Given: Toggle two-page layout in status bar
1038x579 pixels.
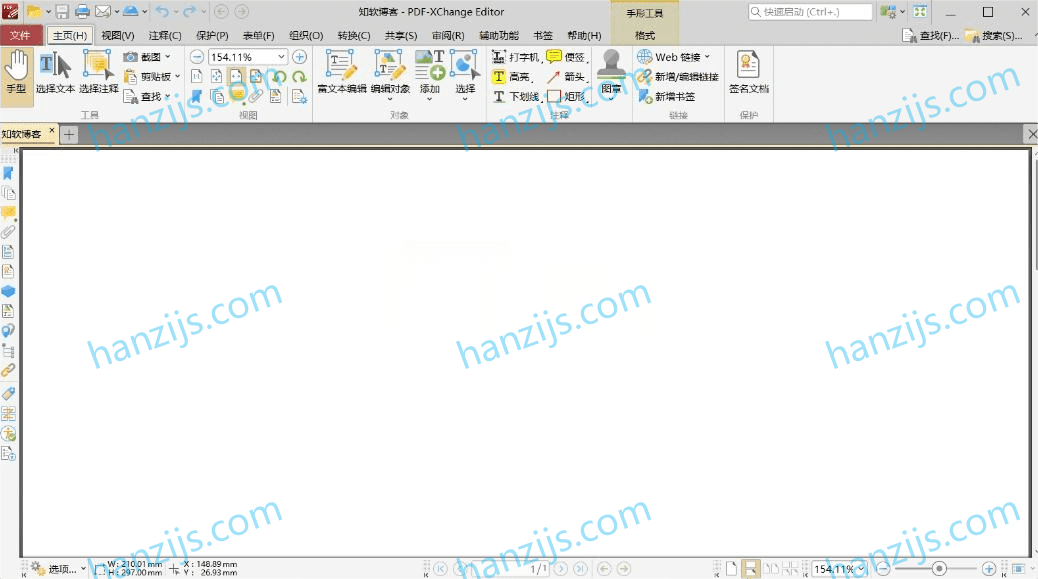Looking at the screenshot, I should click(771, 568).
